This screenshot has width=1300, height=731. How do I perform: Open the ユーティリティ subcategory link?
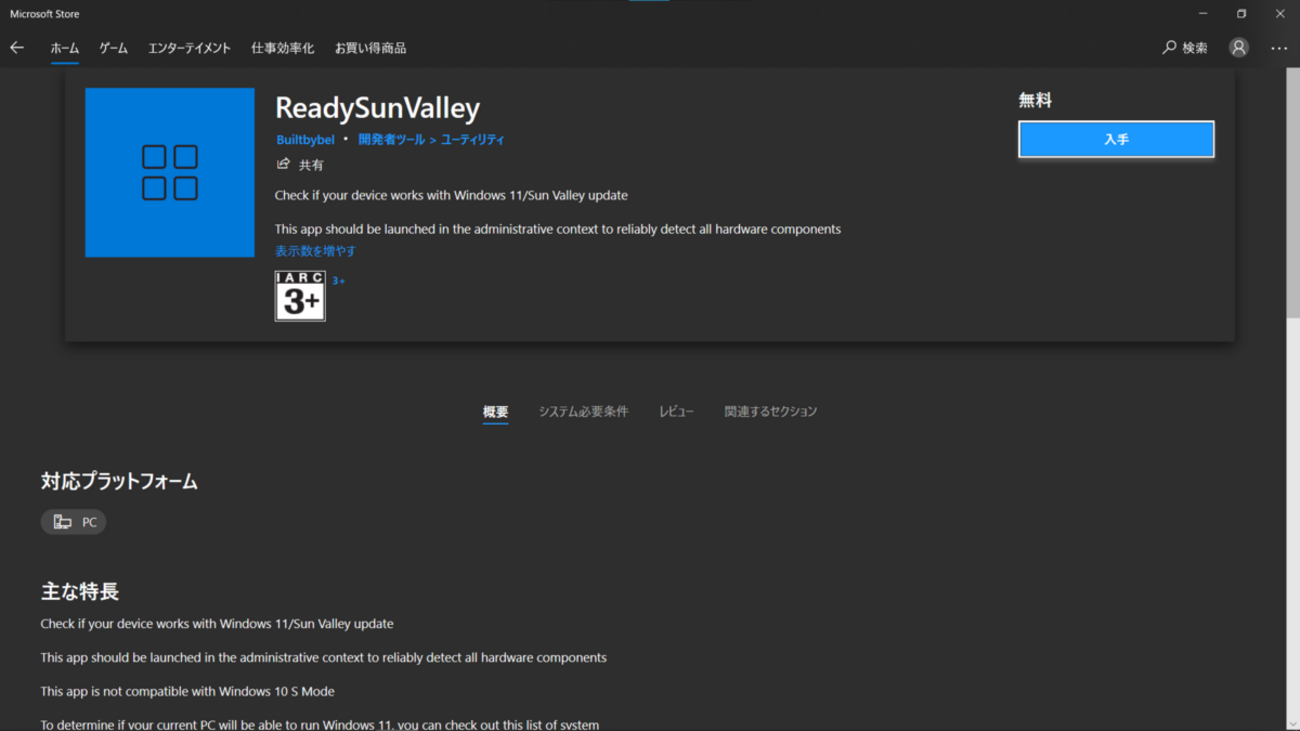(x=473, y=140)
